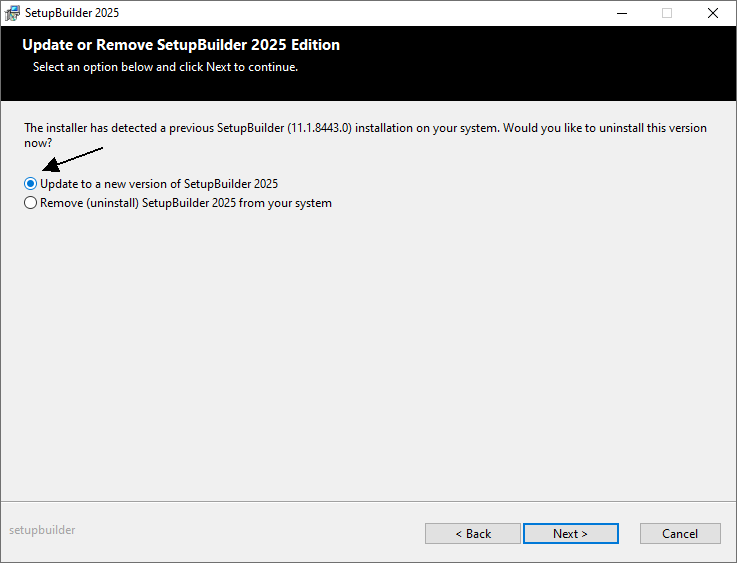Click the 'Remove (uninstall) SetupBuilder 2025' label text

[x=185, y=203]
